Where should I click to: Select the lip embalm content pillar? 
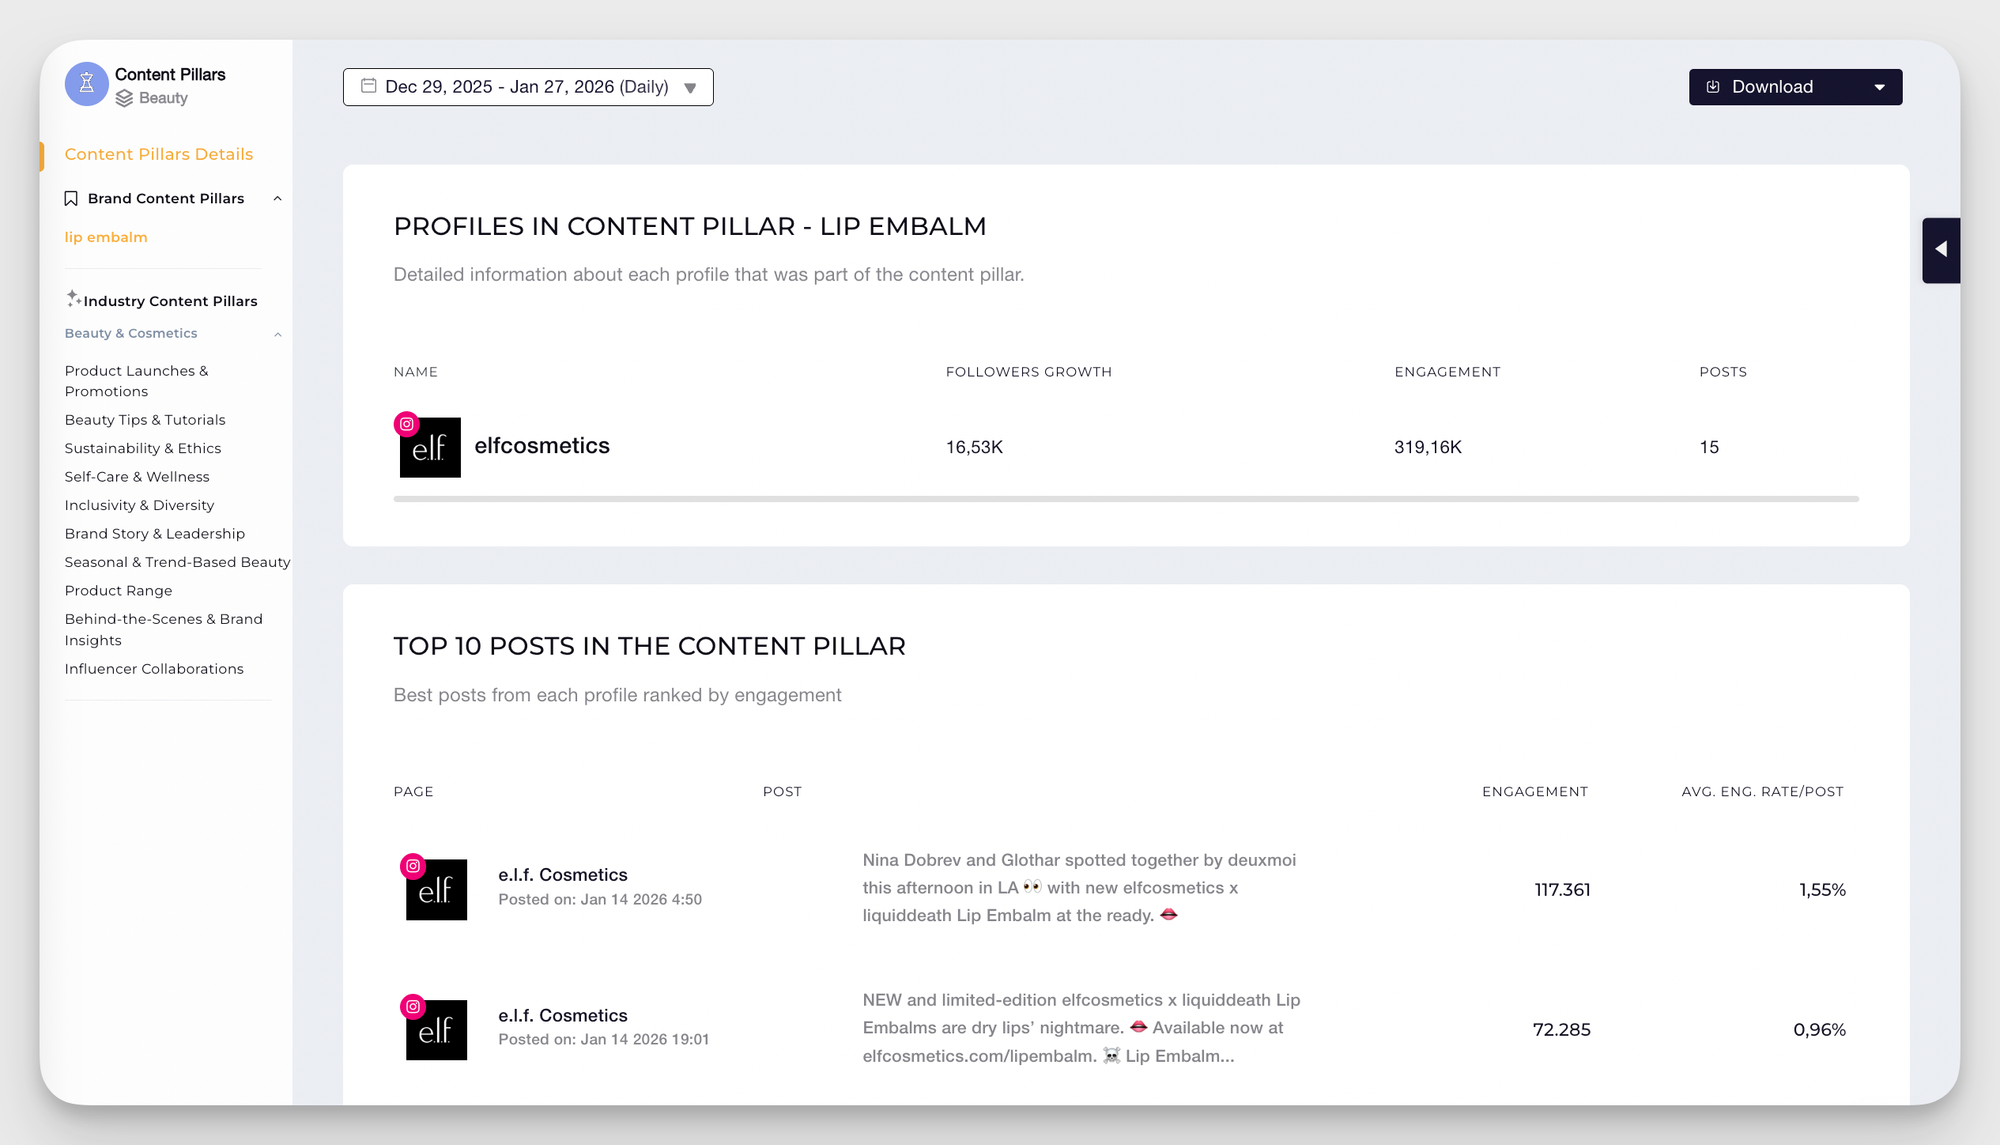coord(106,237)
